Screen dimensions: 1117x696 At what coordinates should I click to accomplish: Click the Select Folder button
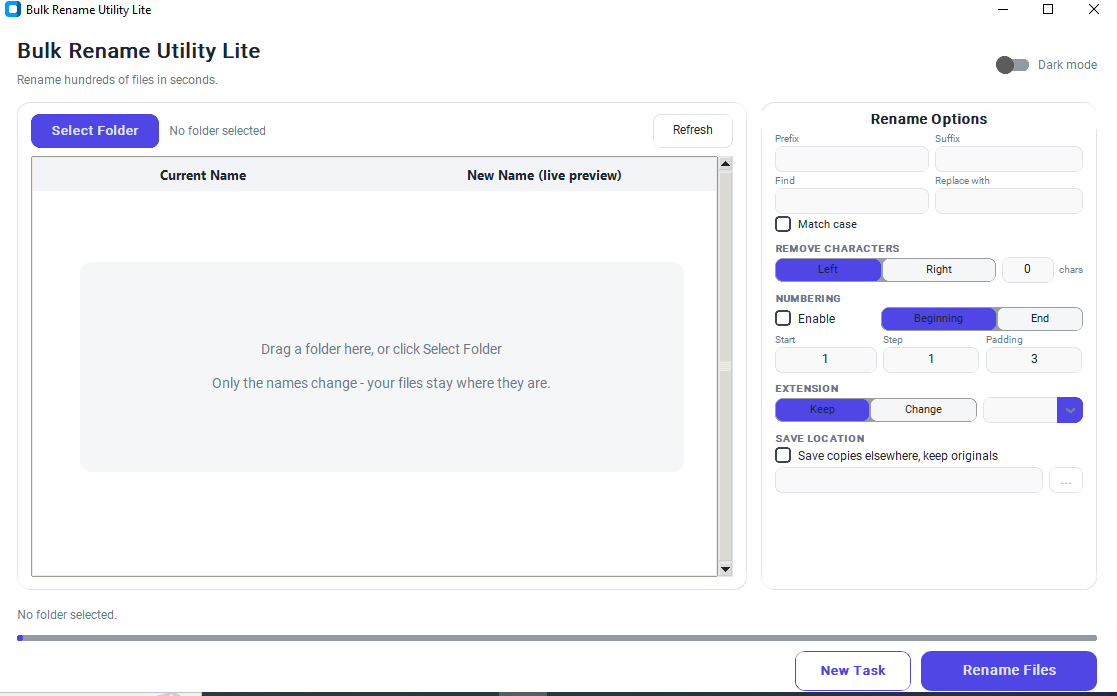tap(95, 131)
